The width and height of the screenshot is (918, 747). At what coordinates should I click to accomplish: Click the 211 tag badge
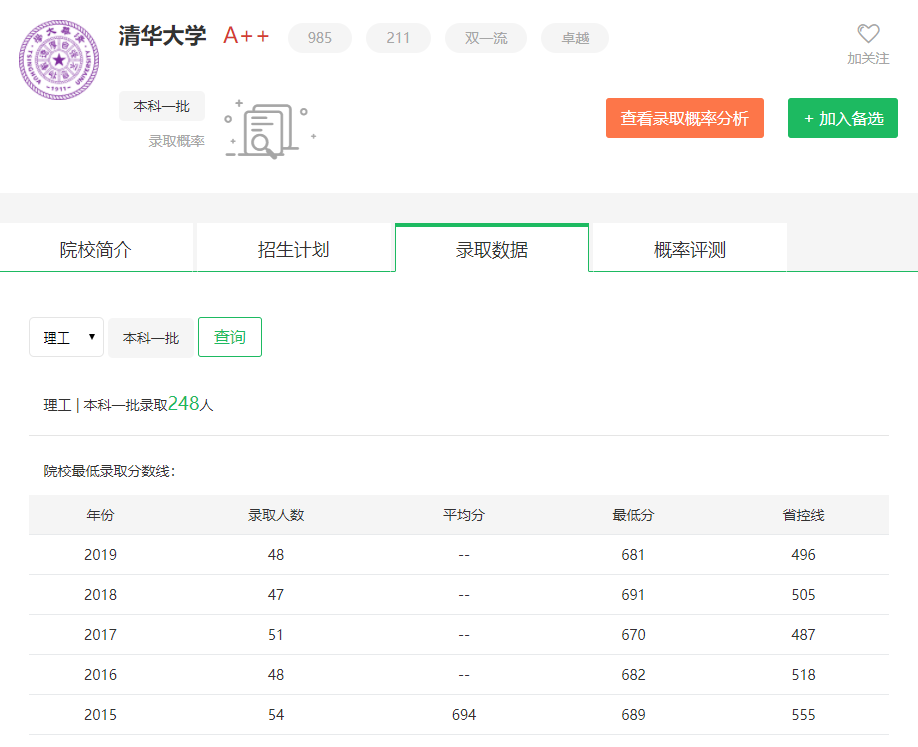(398, 38)
